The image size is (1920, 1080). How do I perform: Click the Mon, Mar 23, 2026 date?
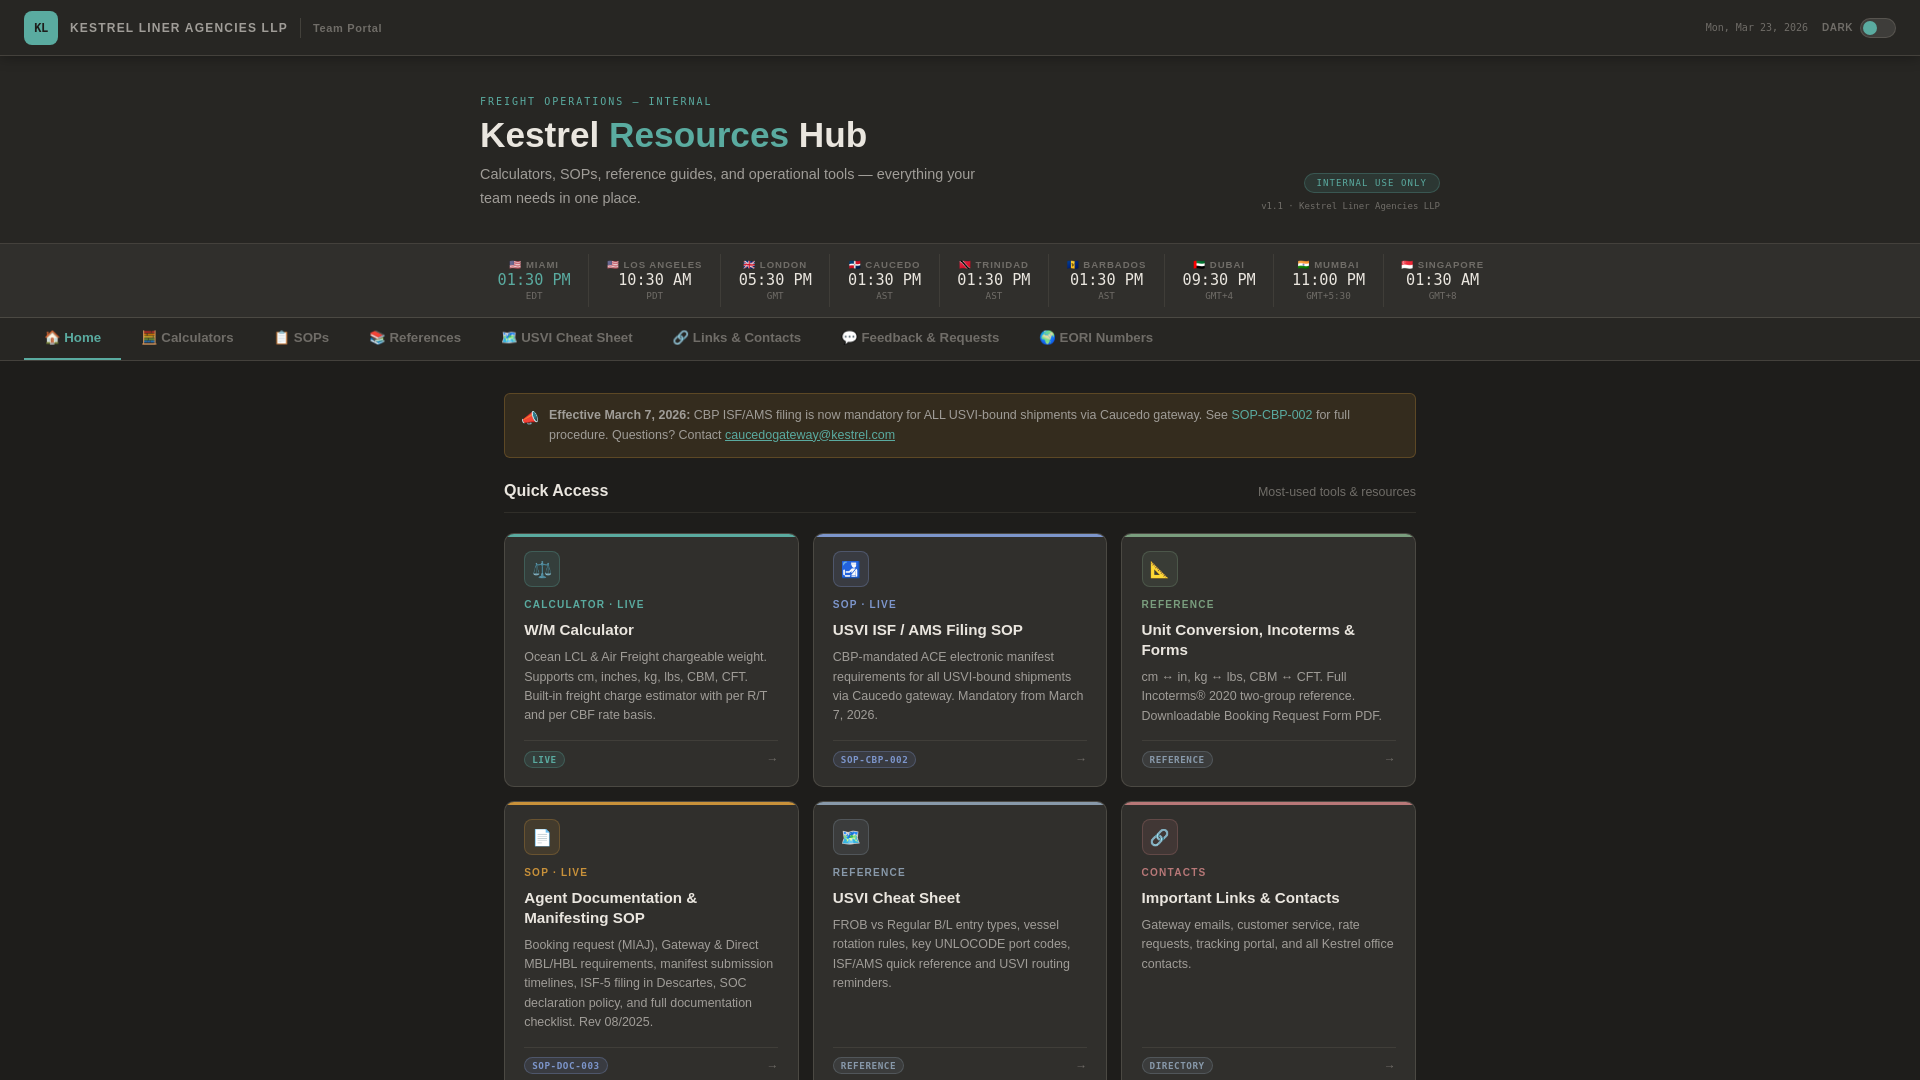click(x=1756, y=28)
